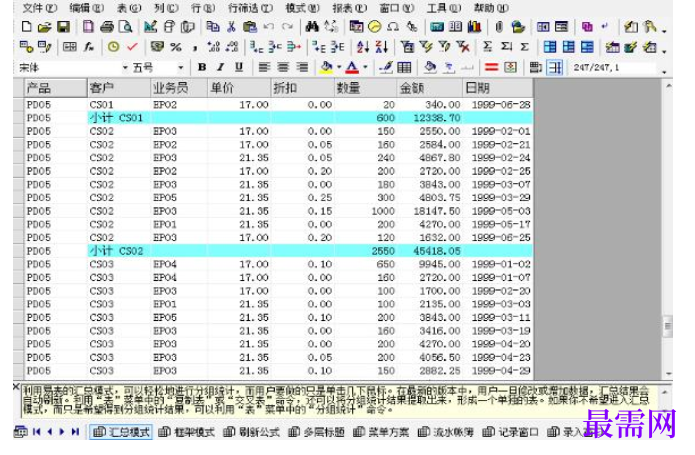695x455 pixels.
Task: Open the 行筛选 menu
Action: (250, 8)
